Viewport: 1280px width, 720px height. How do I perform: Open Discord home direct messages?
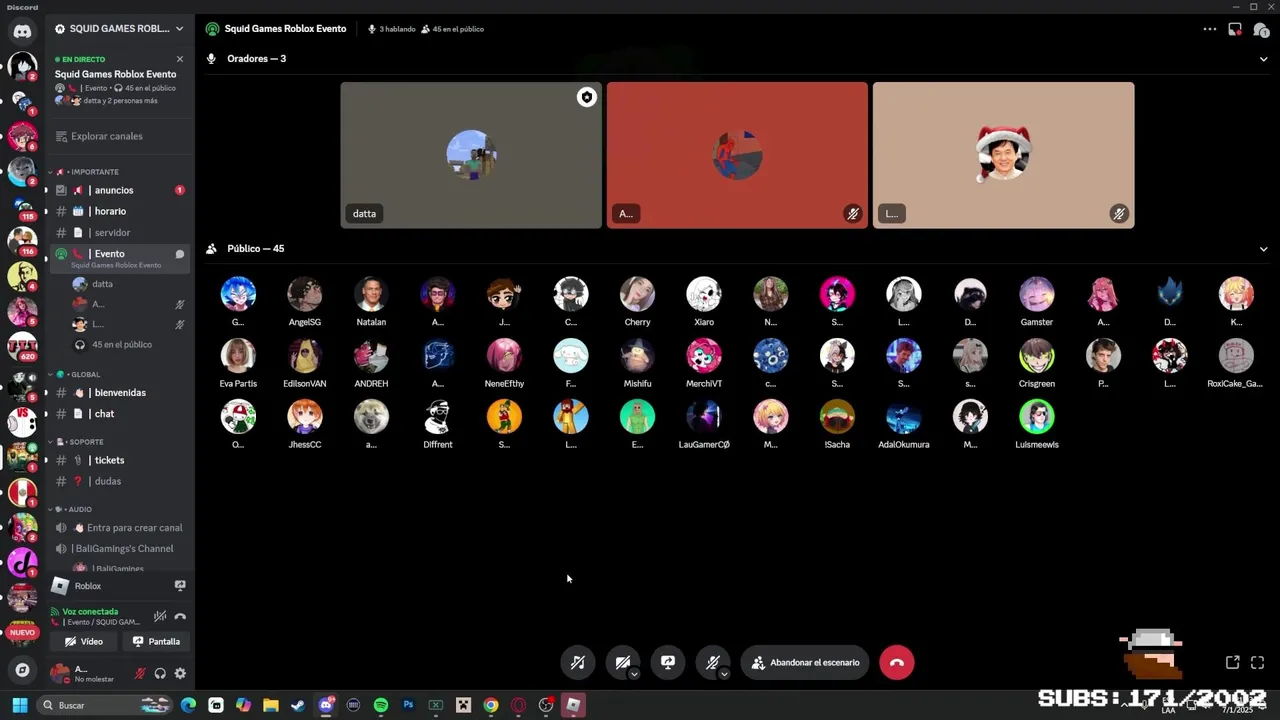point(22,31)
